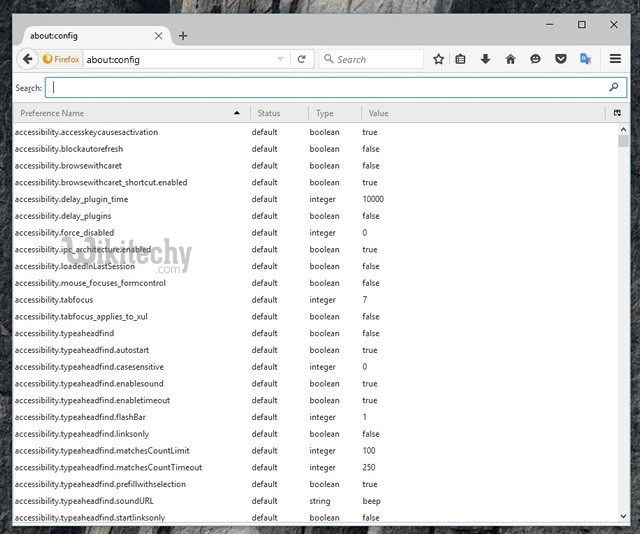The width and height of the screenshot is (640, 534).
Task: Open the column picker at table header right
Action: pos(617,113)
